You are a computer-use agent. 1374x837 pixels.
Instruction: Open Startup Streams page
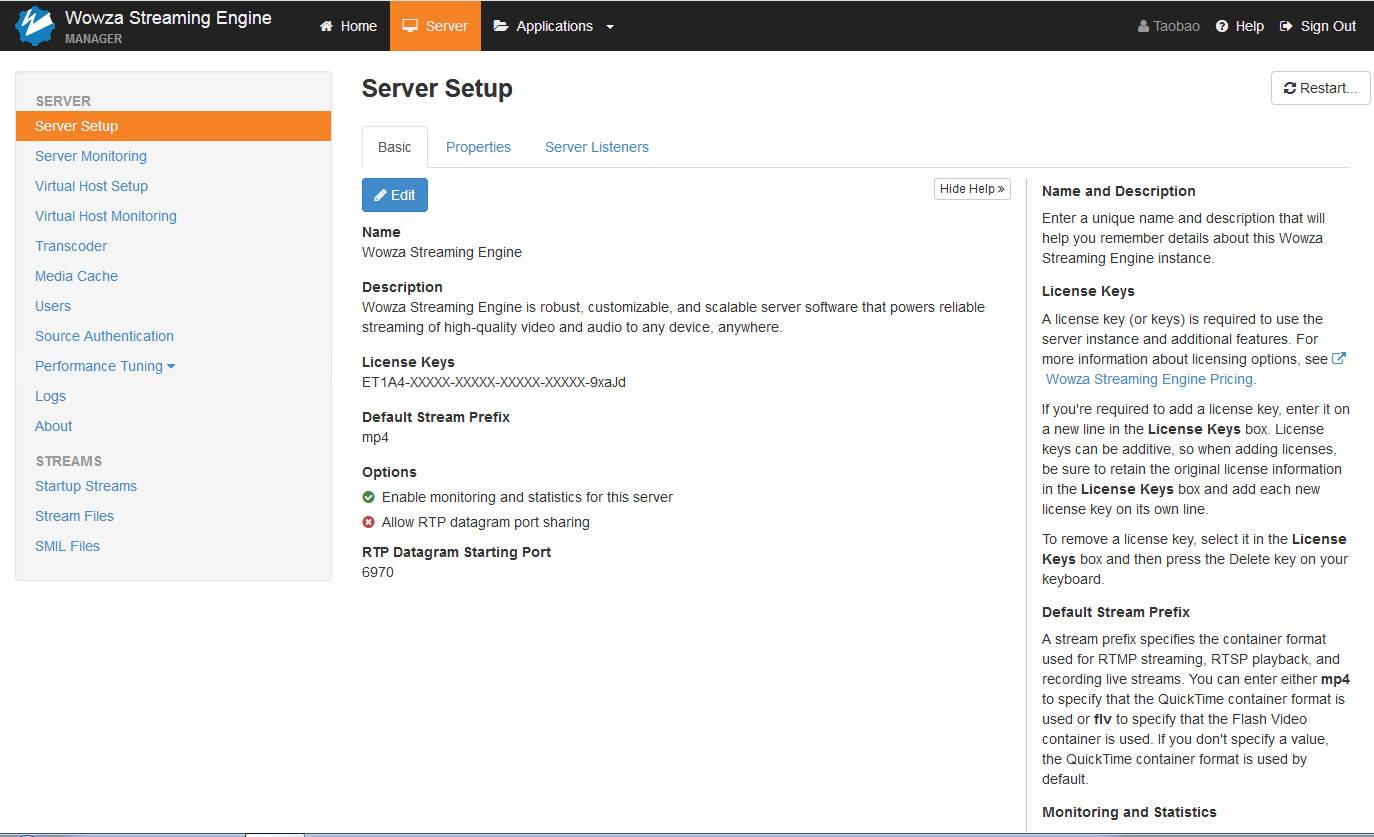[x=86, y=486]
